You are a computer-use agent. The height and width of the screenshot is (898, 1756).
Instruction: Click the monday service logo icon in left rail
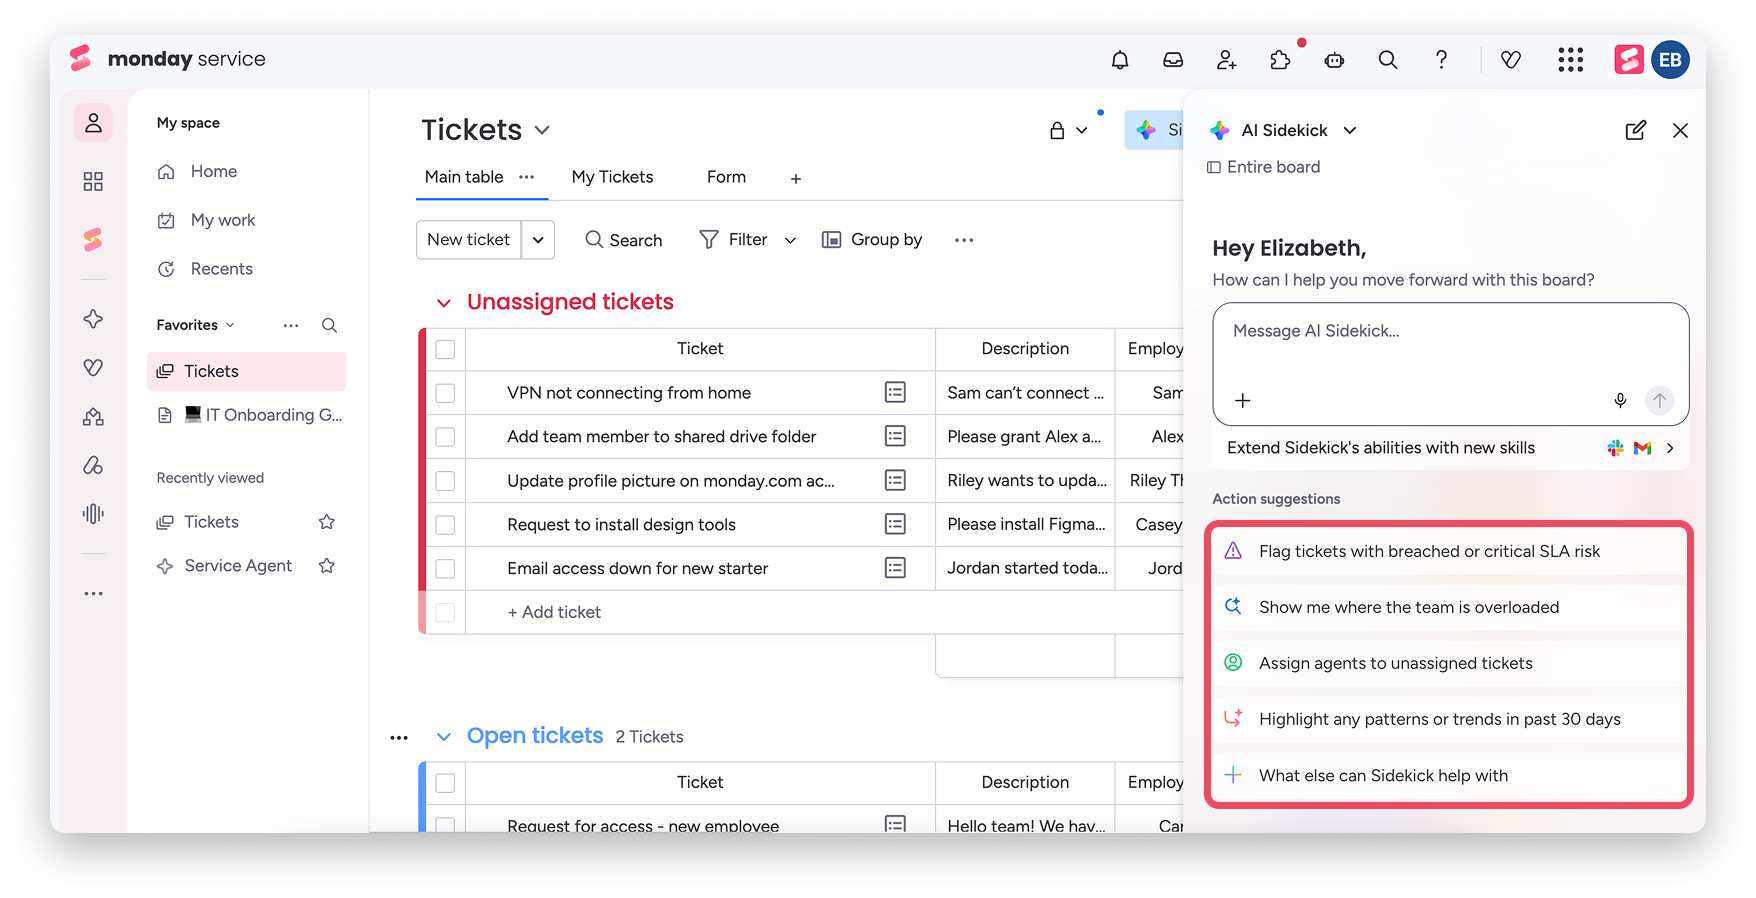pos(93,239)
